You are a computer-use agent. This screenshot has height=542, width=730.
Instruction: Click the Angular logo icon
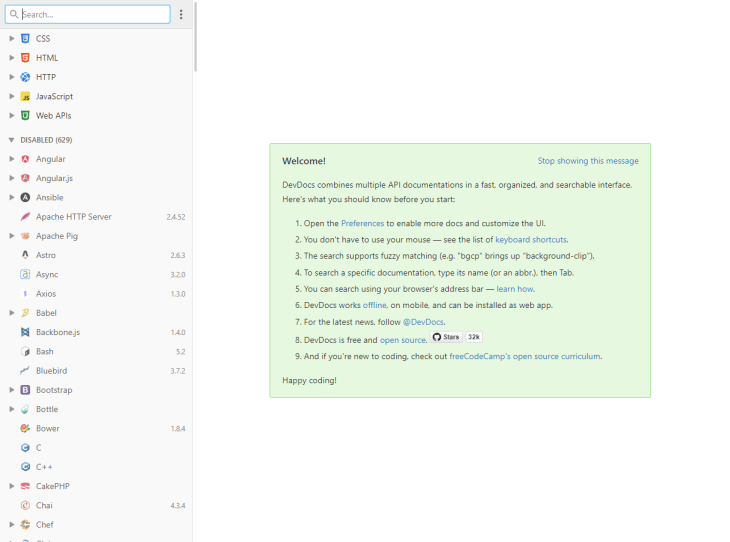25,159
